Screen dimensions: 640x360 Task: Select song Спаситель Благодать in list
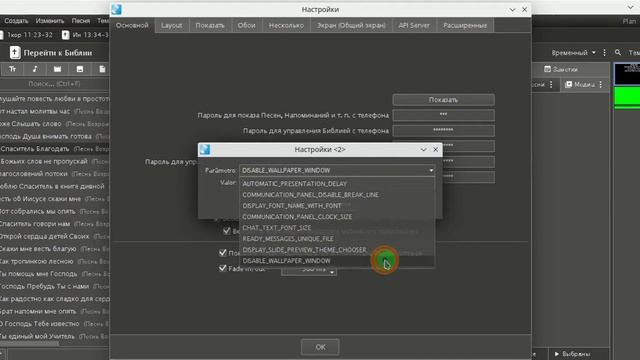click(x=55, y=149)
